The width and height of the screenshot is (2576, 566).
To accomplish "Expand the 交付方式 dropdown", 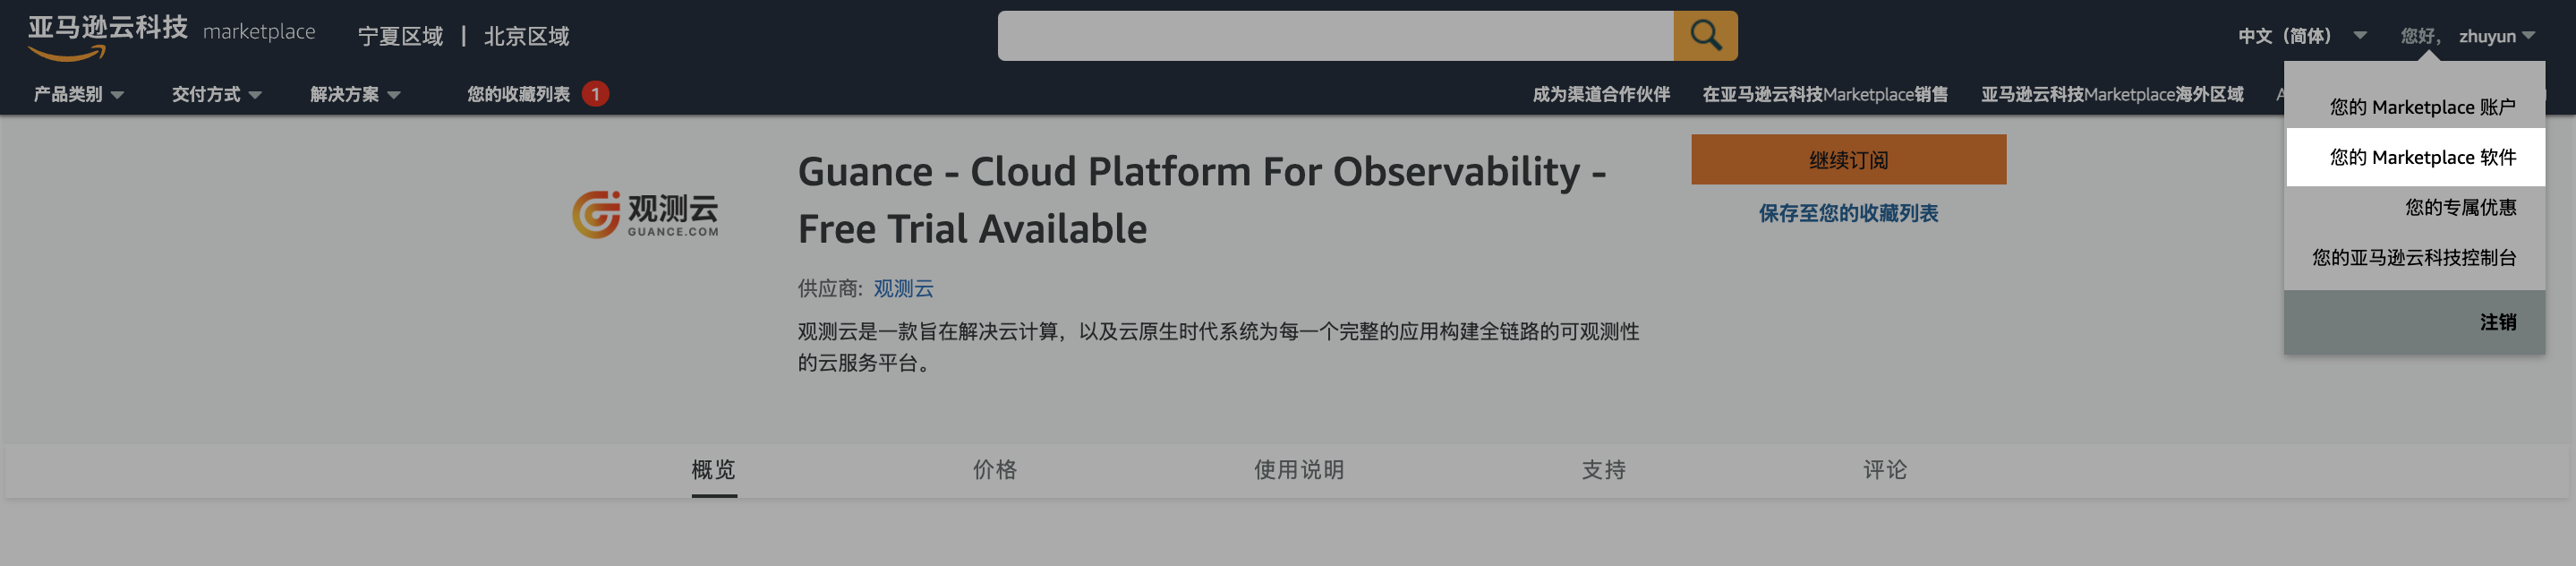I will [216, 94].
